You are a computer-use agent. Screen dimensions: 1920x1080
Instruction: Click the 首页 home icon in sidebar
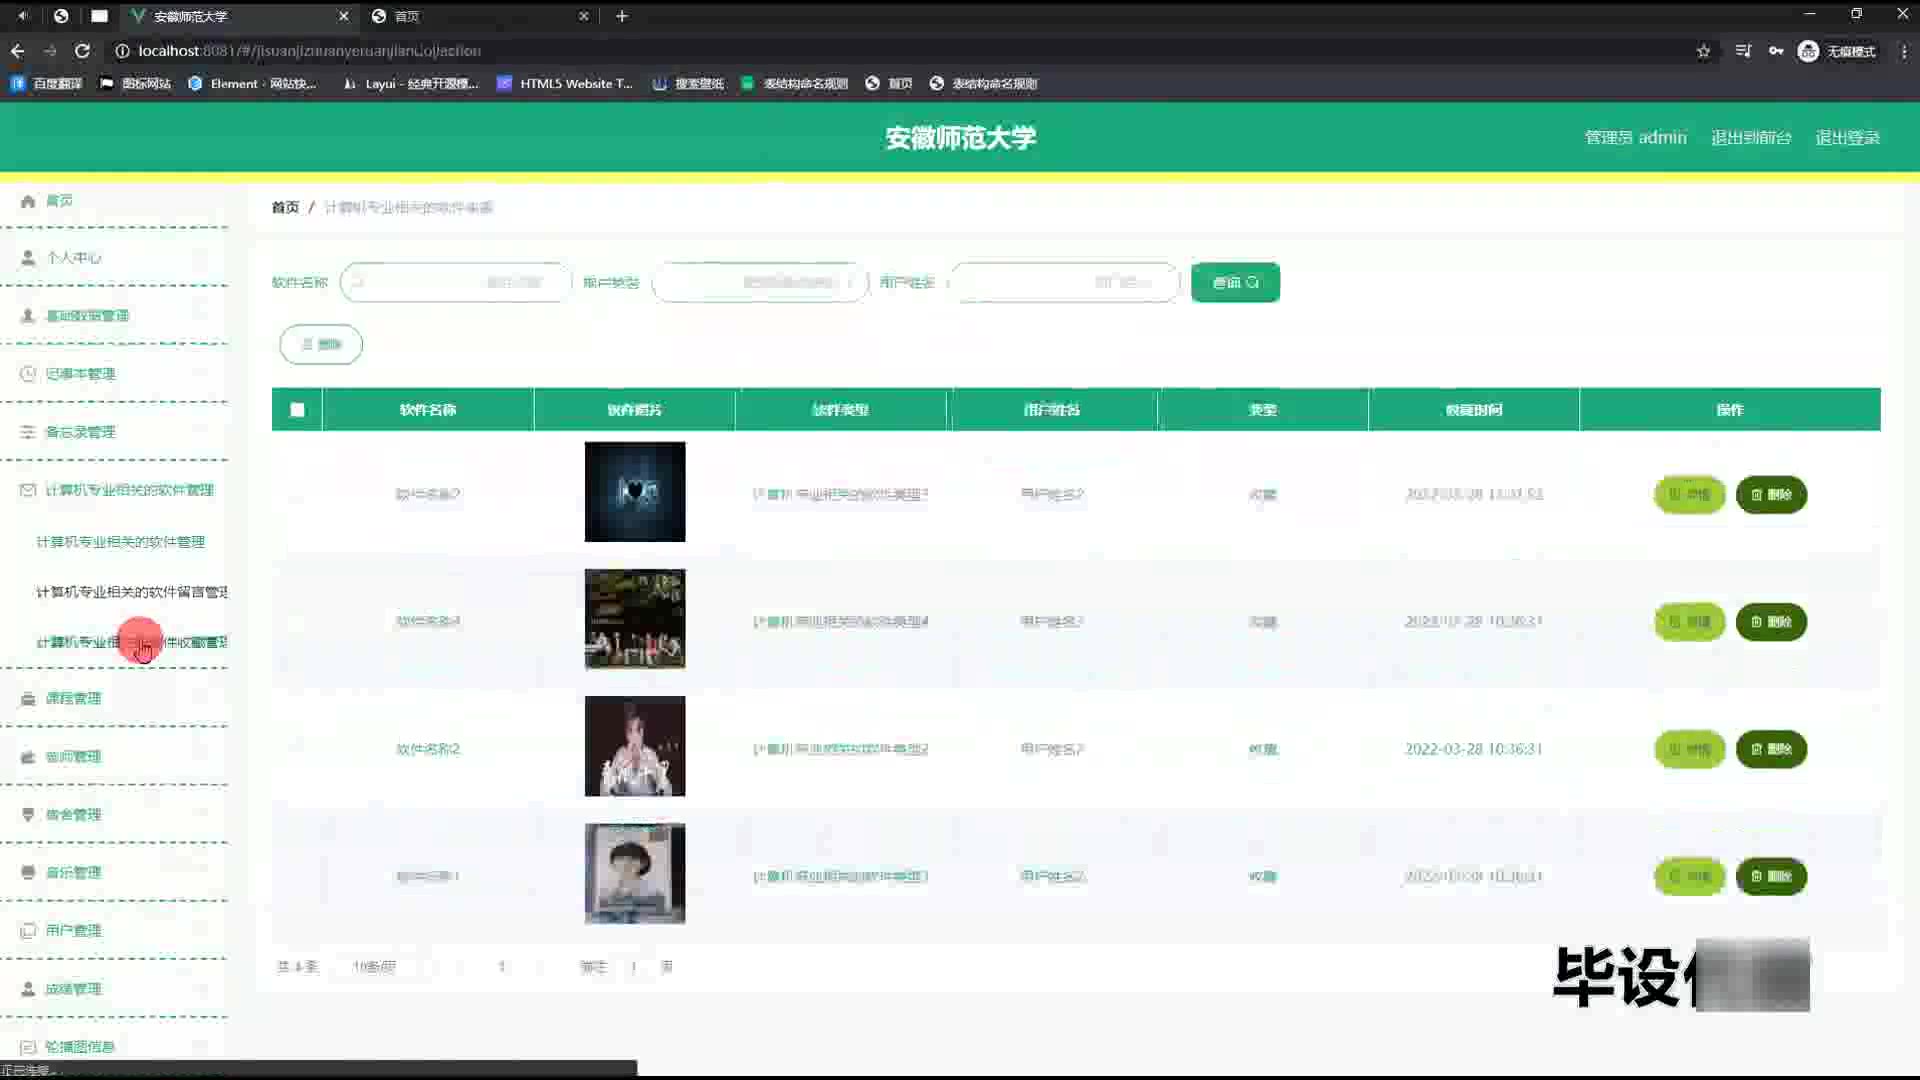click(x=28, y=201)
